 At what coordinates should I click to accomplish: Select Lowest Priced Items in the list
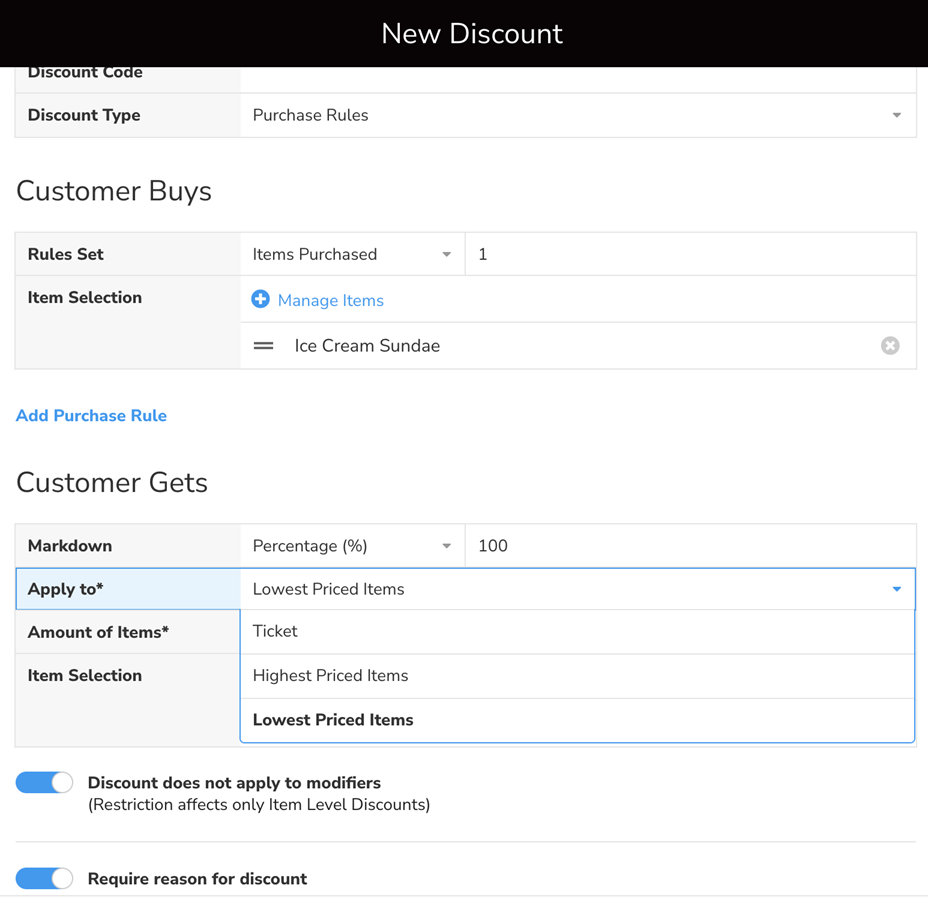[333, 720]
